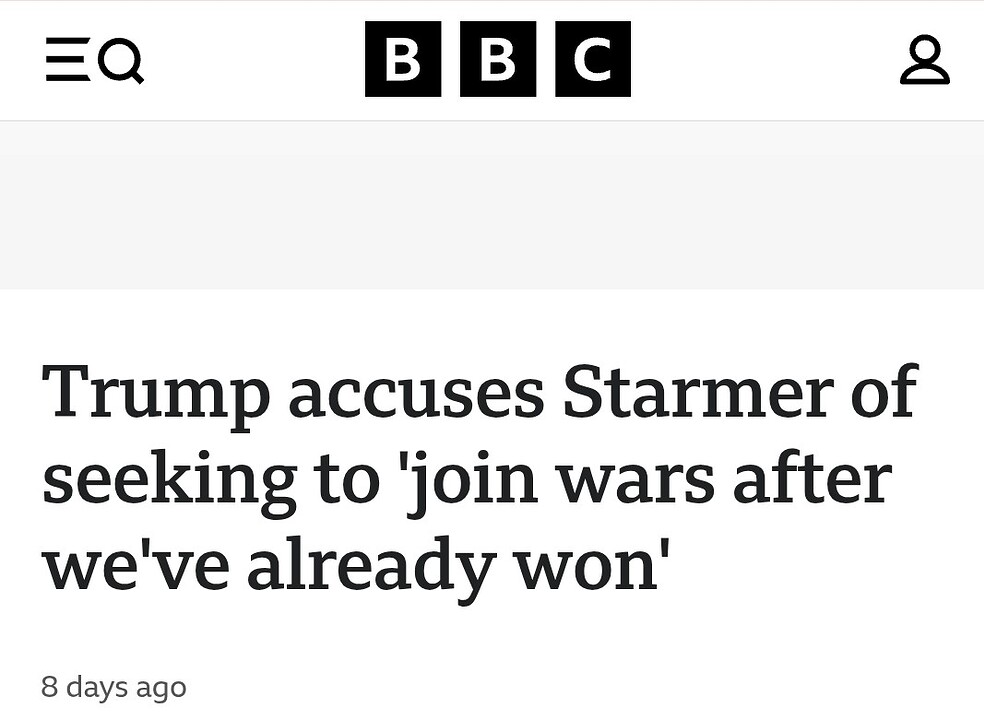The width and height of the screenshot is (984, 720).
Task: Open the hamburger navigation menu icon
Action: (x=67, y=60)
